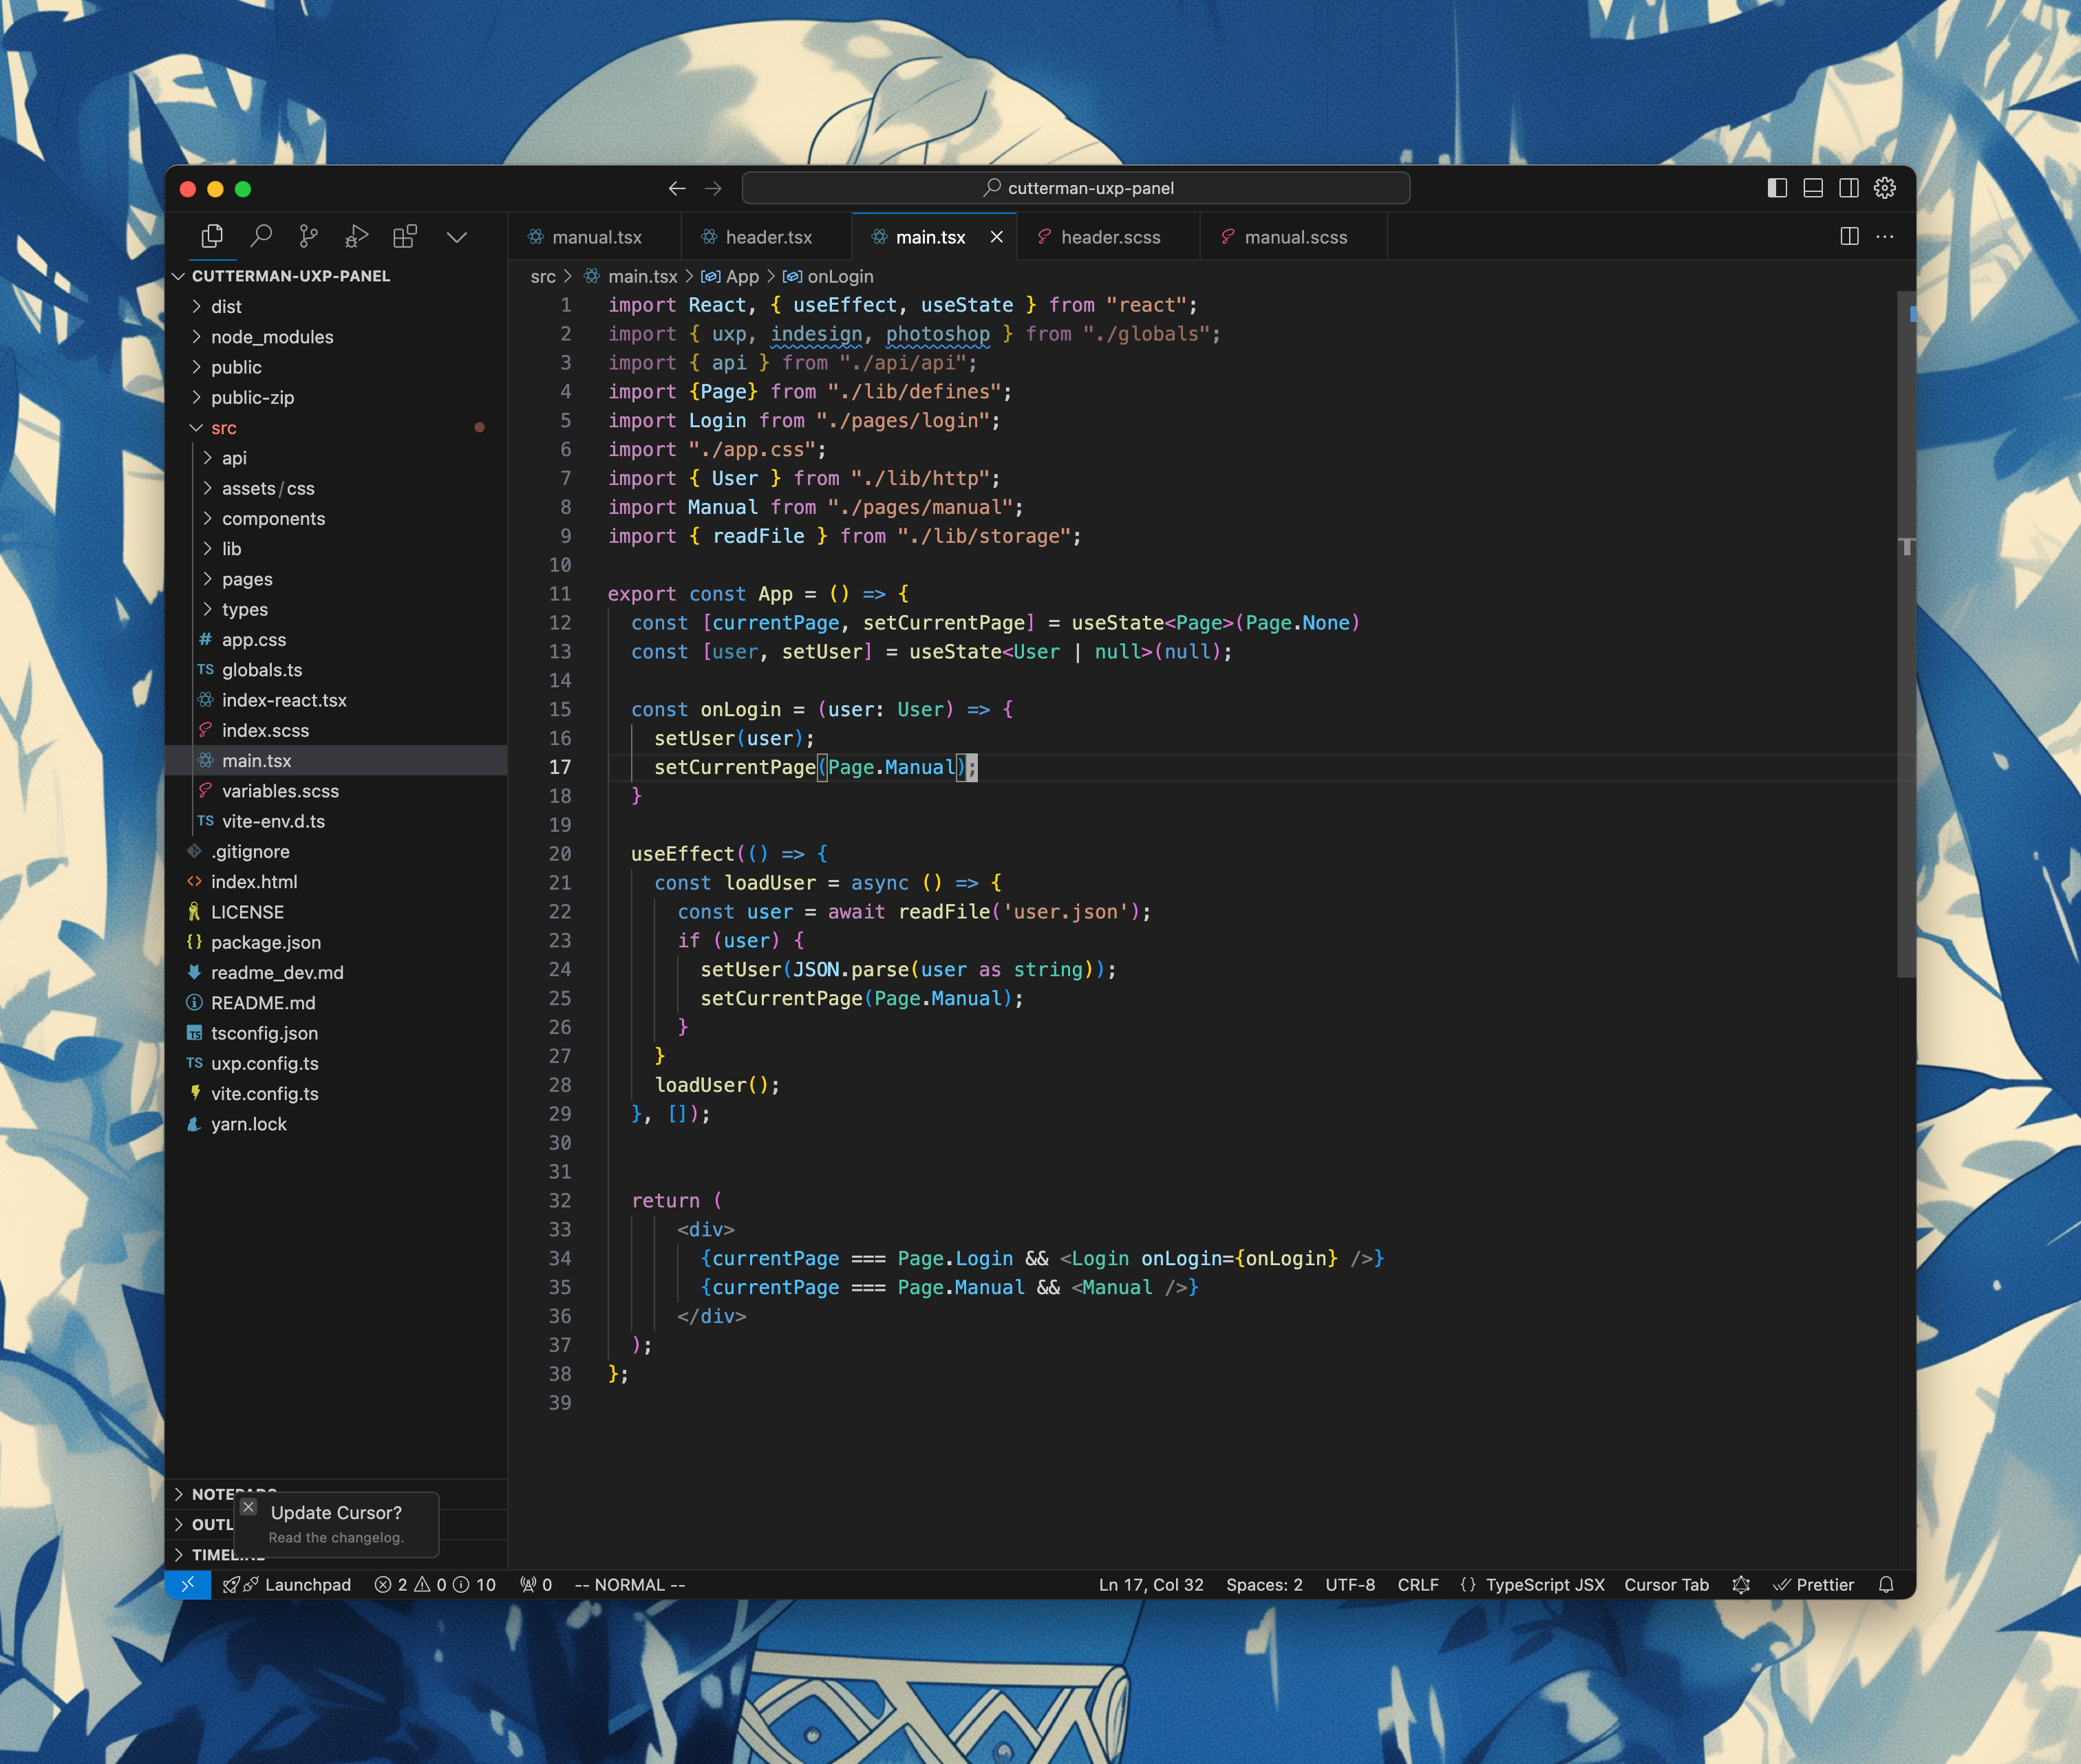The image size is (2081, 1764).
Task: Open the .gitignore file
Action: coord(337,852)
